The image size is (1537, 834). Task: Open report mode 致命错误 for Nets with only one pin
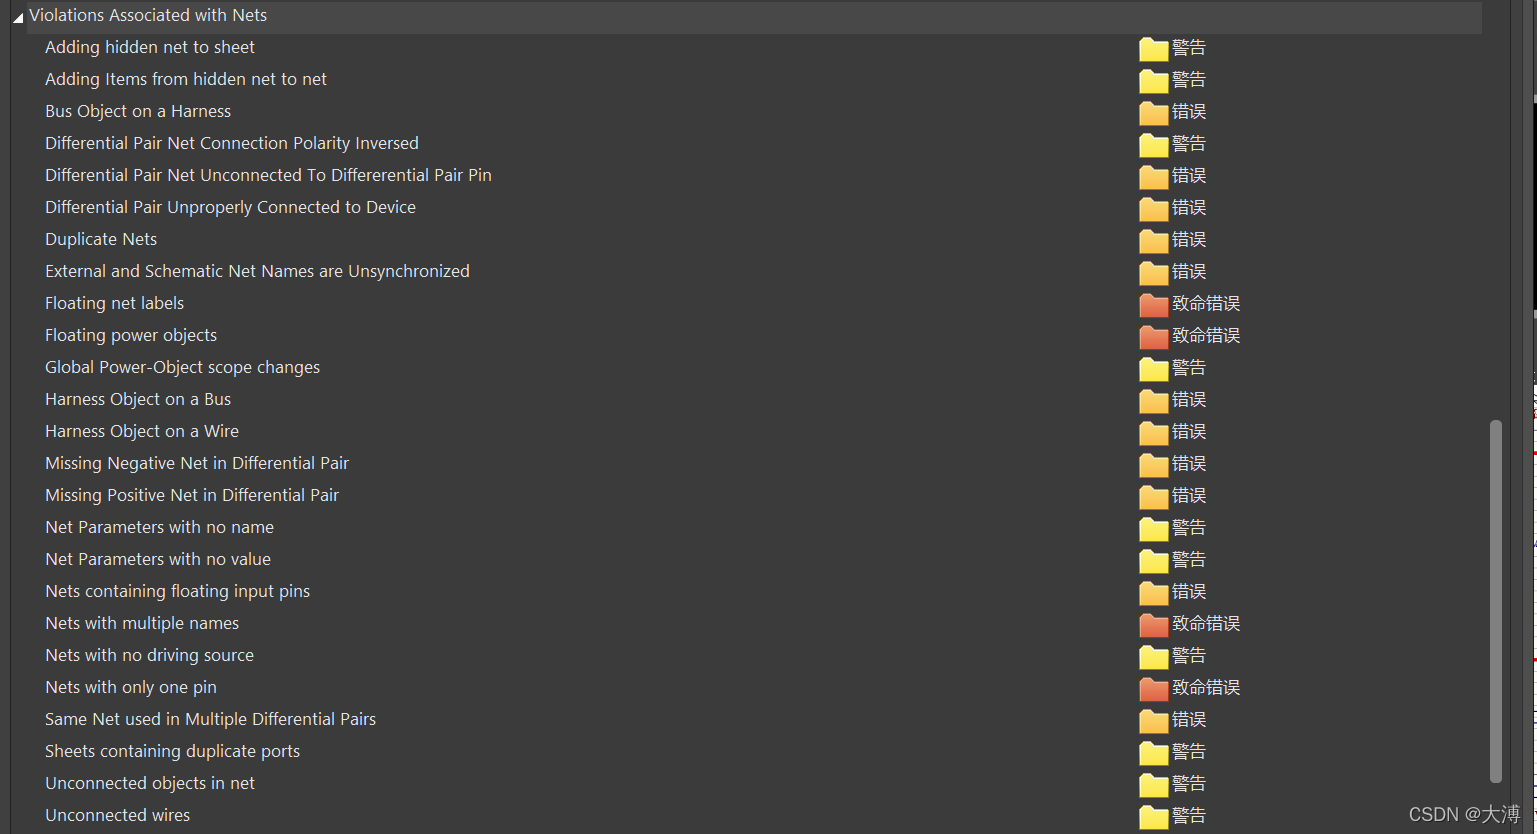1206,687
